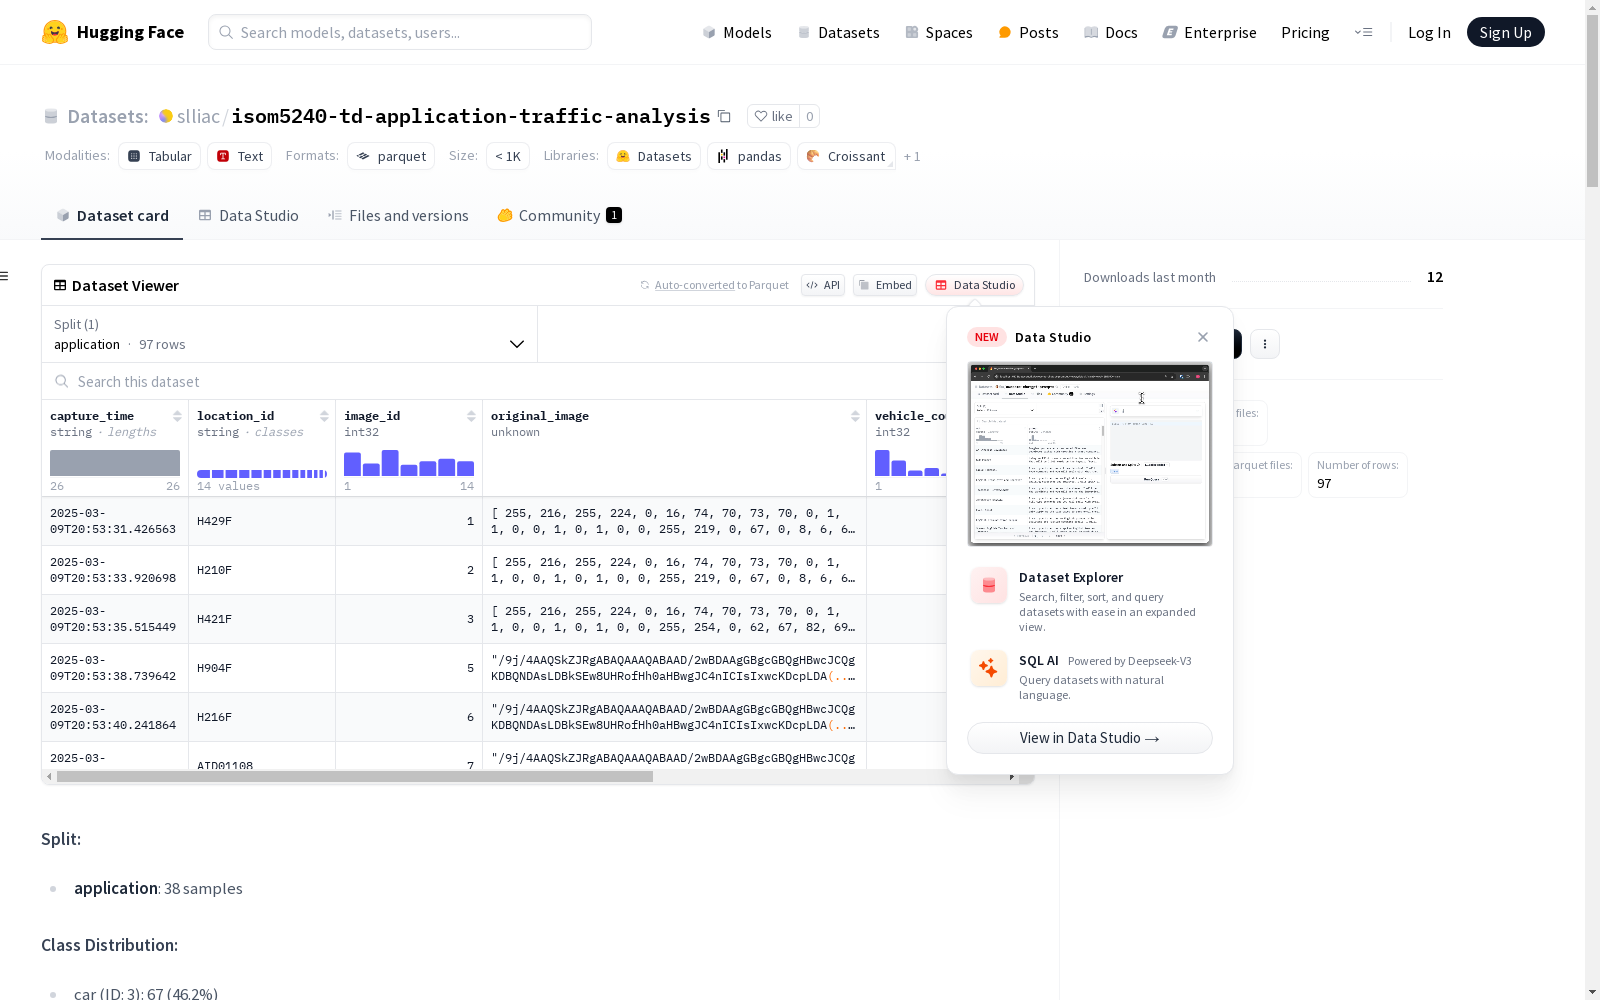The image size is (1600, 1000).
Task: Go to the Pricing page
Action: 1305,32
